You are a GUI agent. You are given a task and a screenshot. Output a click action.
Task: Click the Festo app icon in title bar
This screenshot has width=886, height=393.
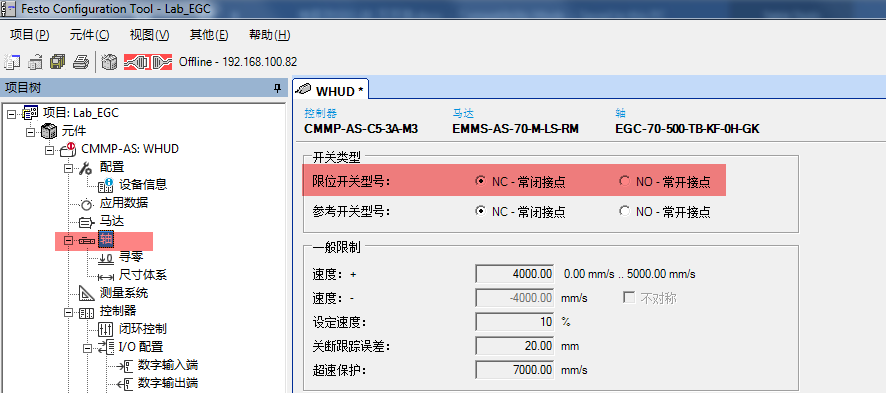point(7,8)
